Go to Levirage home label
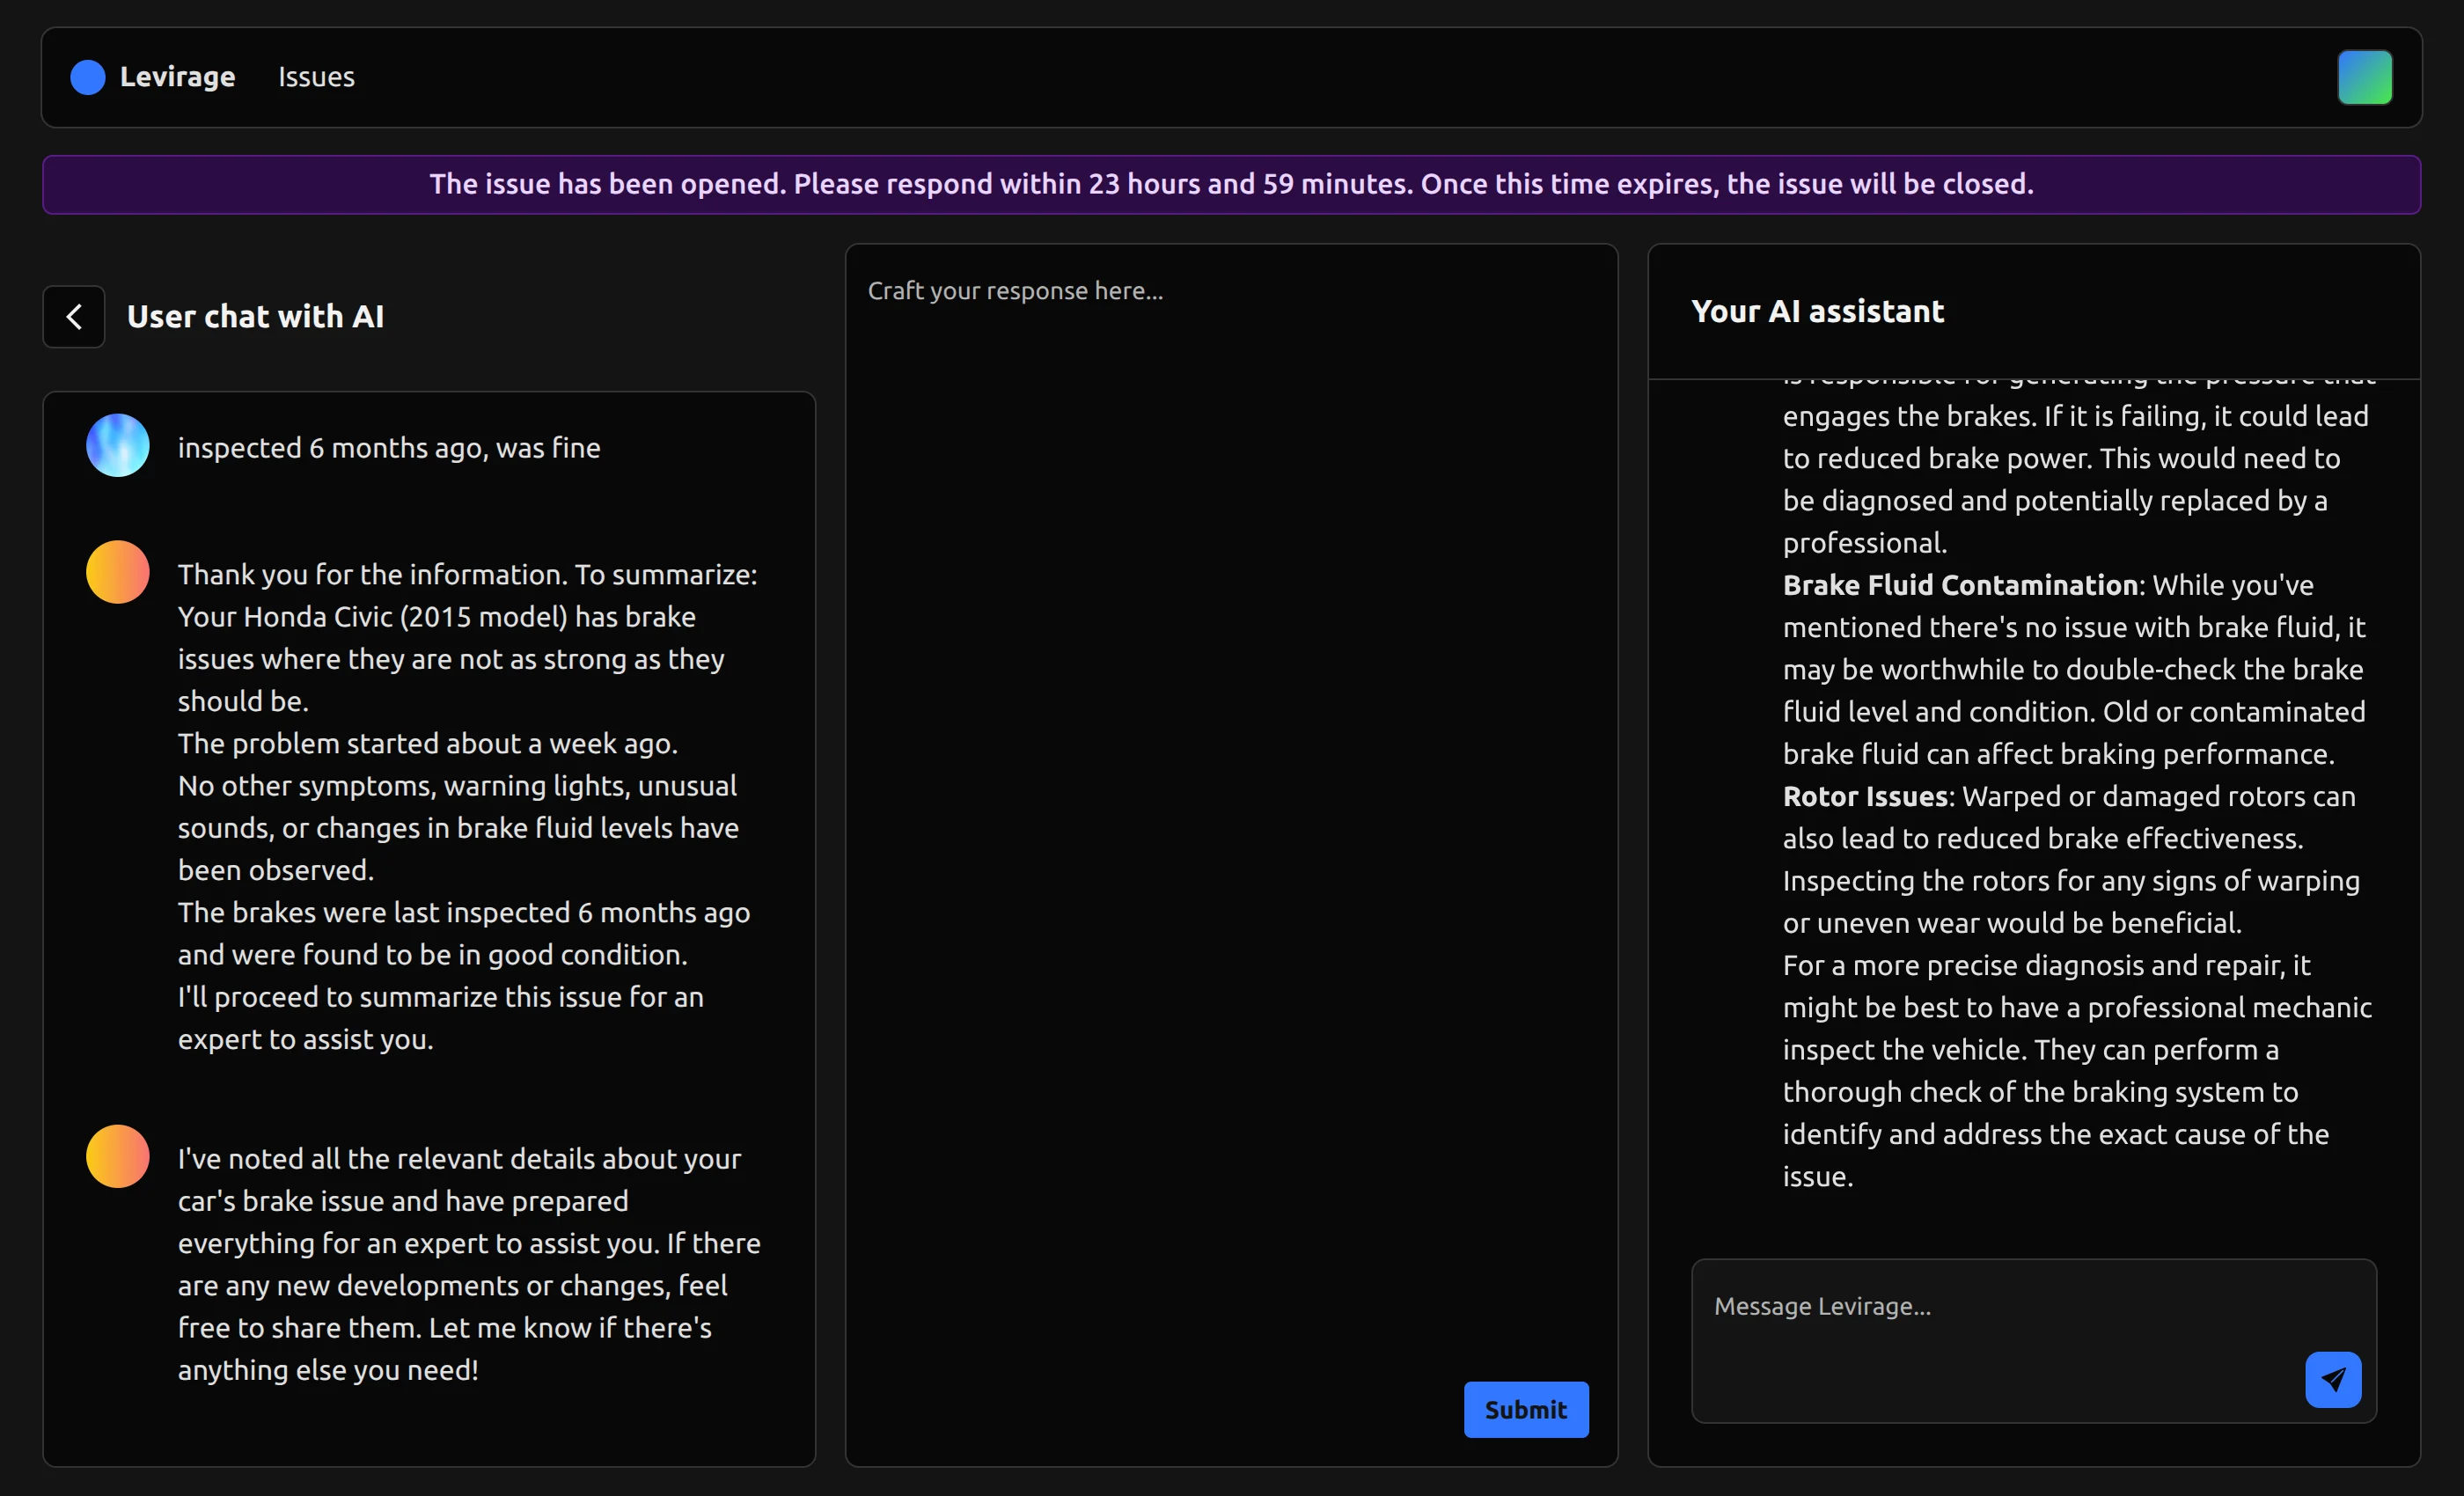The width and height of the screenshot is (2464, 1496). click(x=177, y=77)
